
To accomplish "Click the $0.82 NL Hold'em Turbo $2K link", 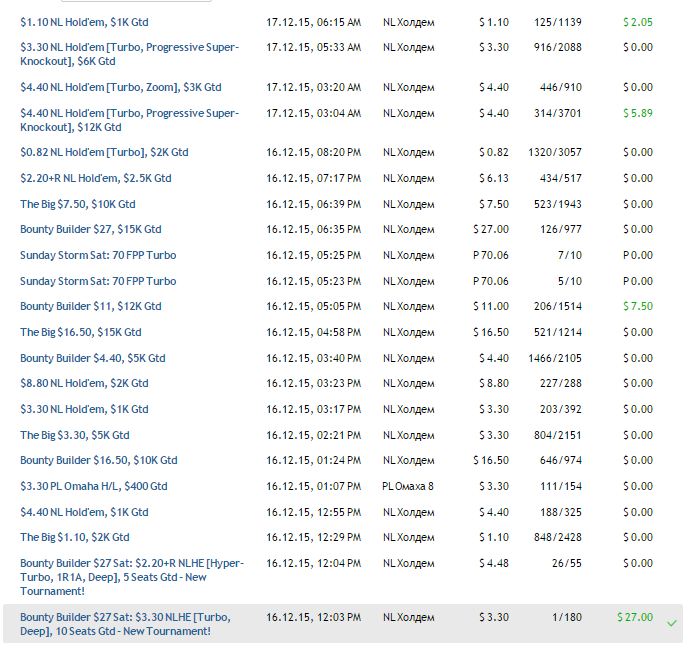I will [x=104, y=153].
